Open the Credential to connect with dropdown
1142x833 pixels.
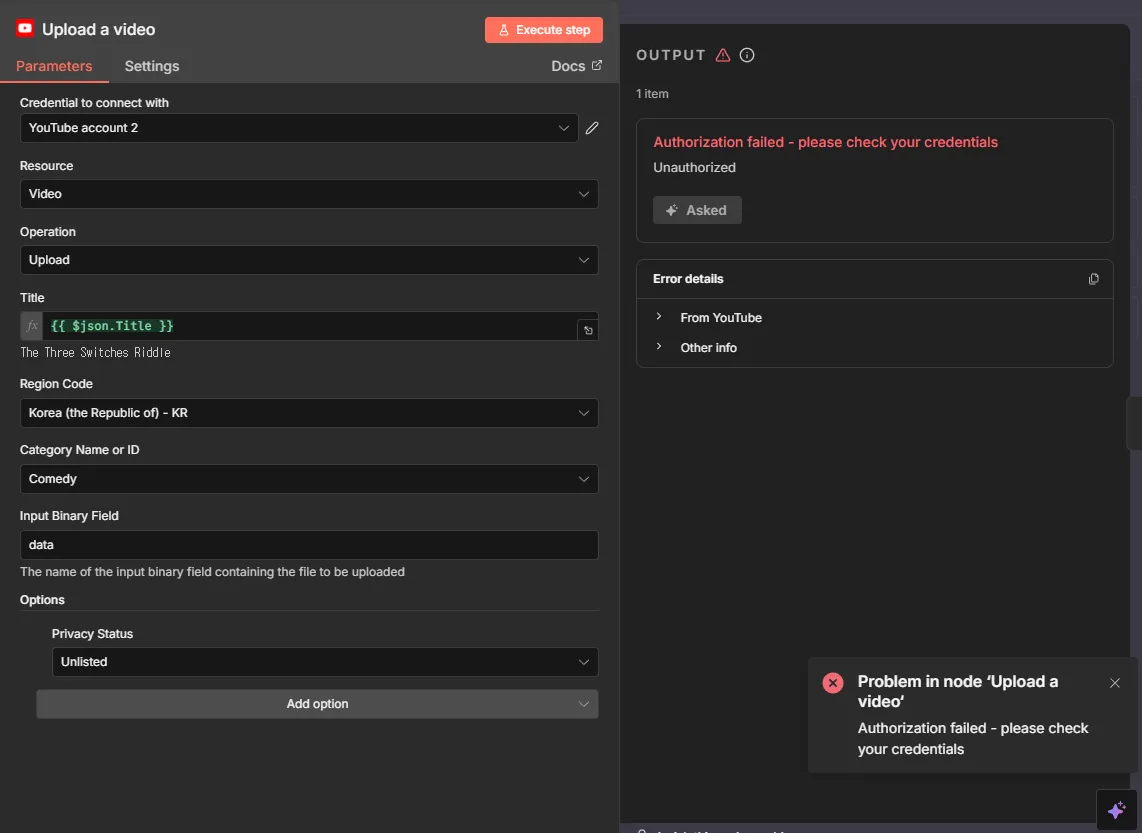298,128
